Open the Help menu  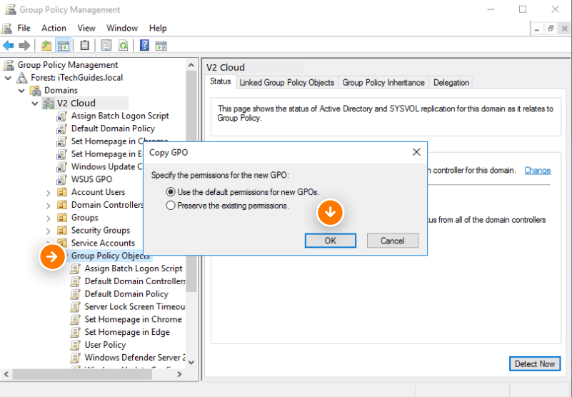[158, 28]
